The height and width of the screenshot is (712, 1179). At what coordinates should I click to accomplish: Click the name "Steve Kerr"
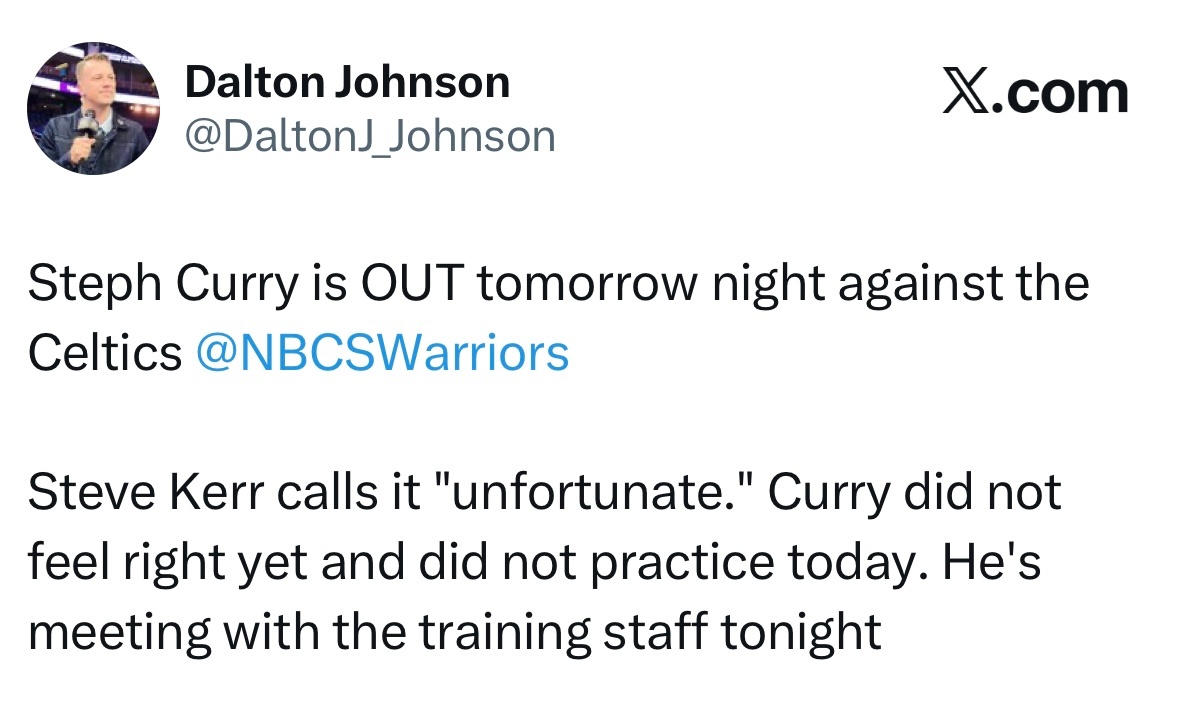[x=133, y=493]
